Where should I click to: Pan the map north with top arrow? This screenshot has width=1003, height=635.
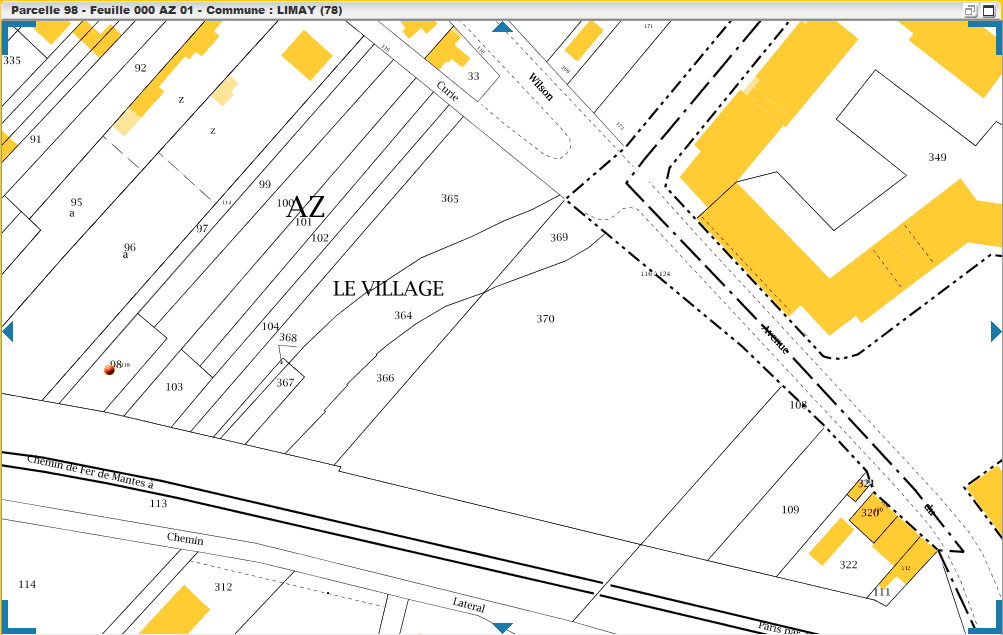[502, 27]
